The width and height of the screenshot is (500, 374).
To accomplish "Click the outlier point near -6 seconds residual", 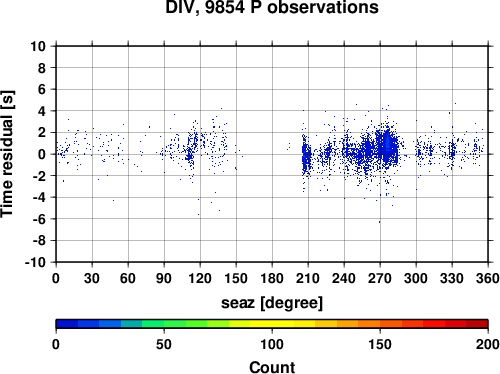I will click(x=379, y=222).
